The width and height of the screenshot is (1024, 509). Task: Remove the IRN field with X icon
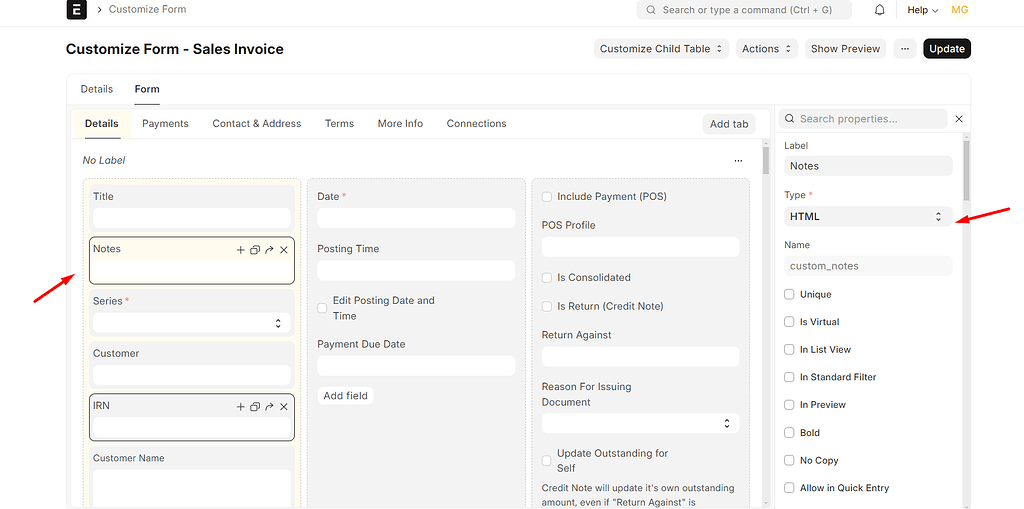(x=283, y=406)
